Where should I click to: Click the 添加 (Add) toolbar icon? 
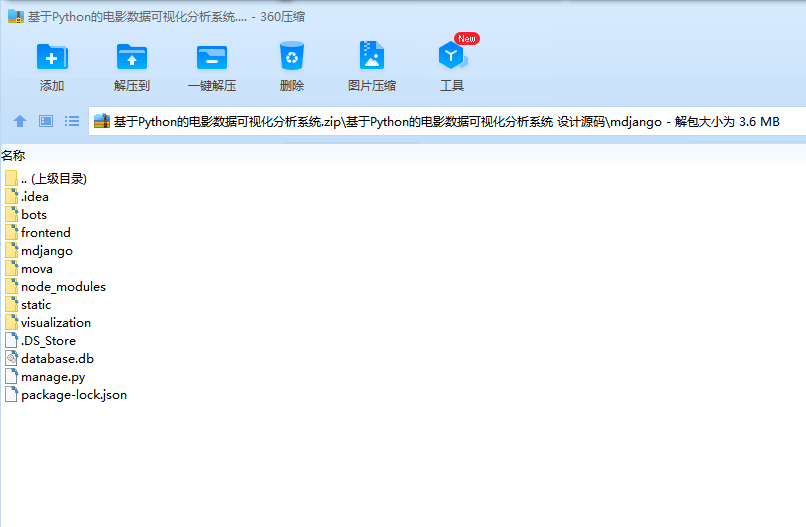tap(52, 57)
